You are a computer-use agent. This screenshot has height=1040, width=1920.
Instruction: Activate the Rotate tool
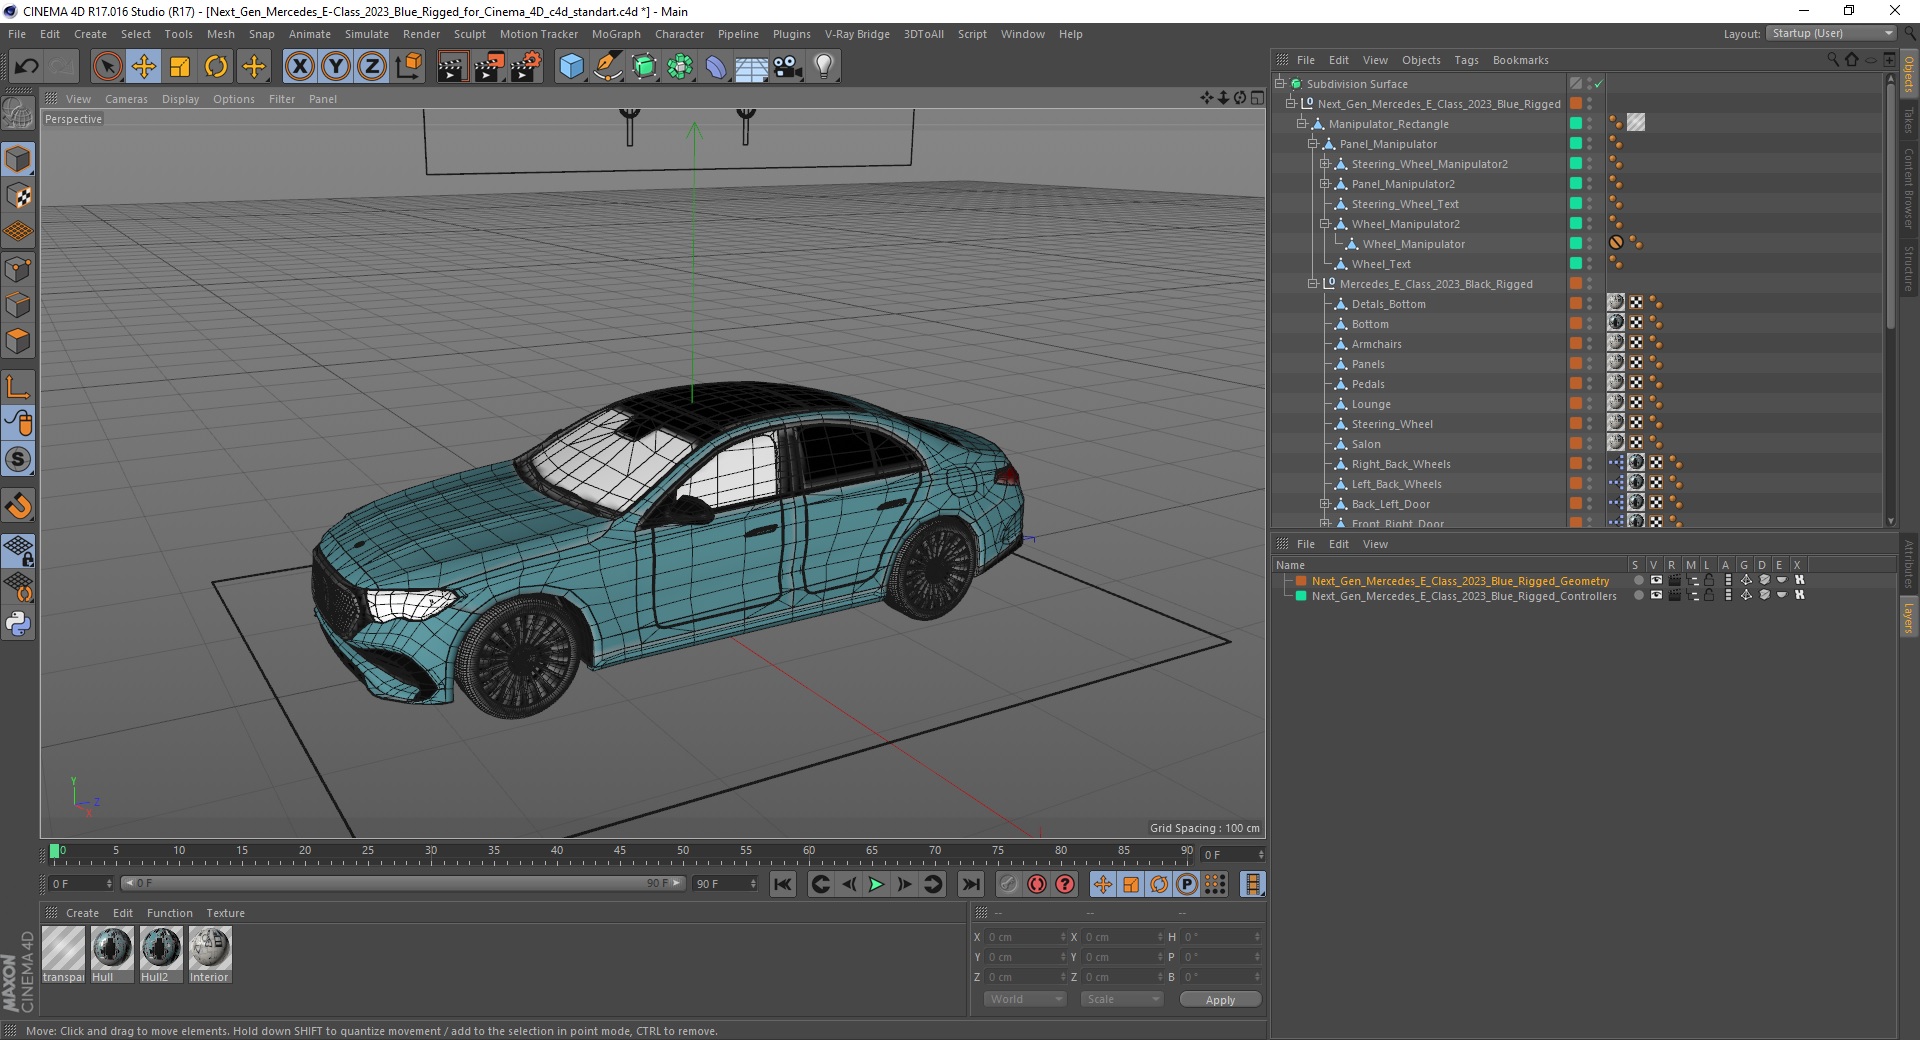[216, 67]
